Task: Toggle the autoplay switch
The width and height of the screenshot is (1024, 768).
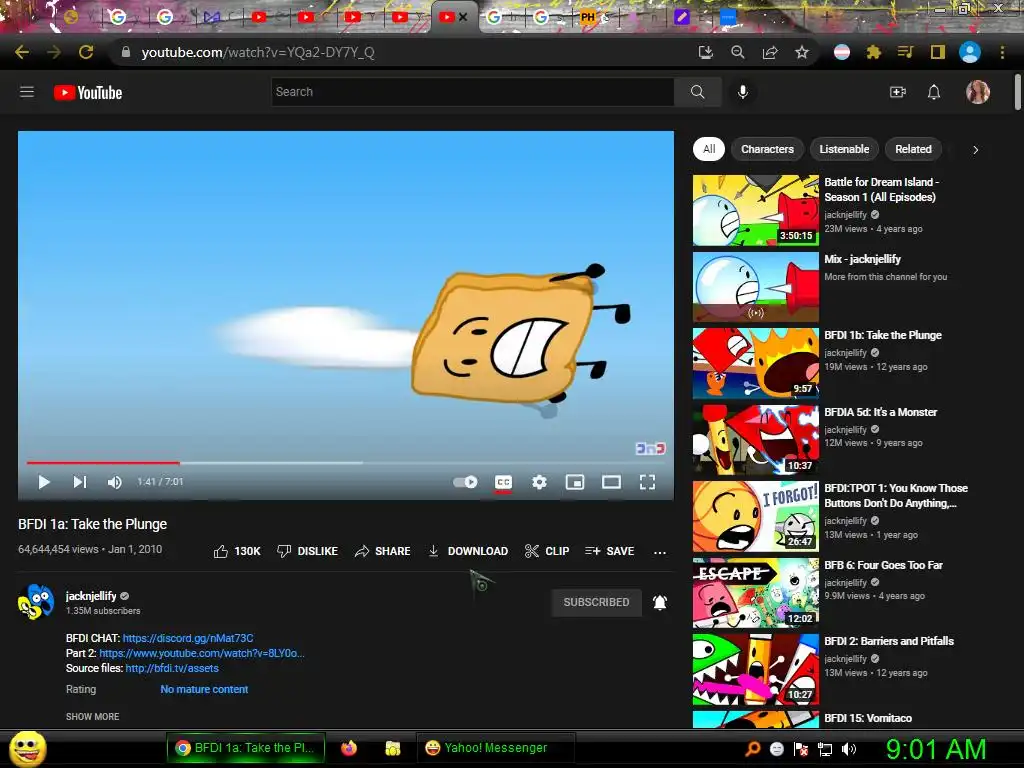Action: tap(465, 482)
